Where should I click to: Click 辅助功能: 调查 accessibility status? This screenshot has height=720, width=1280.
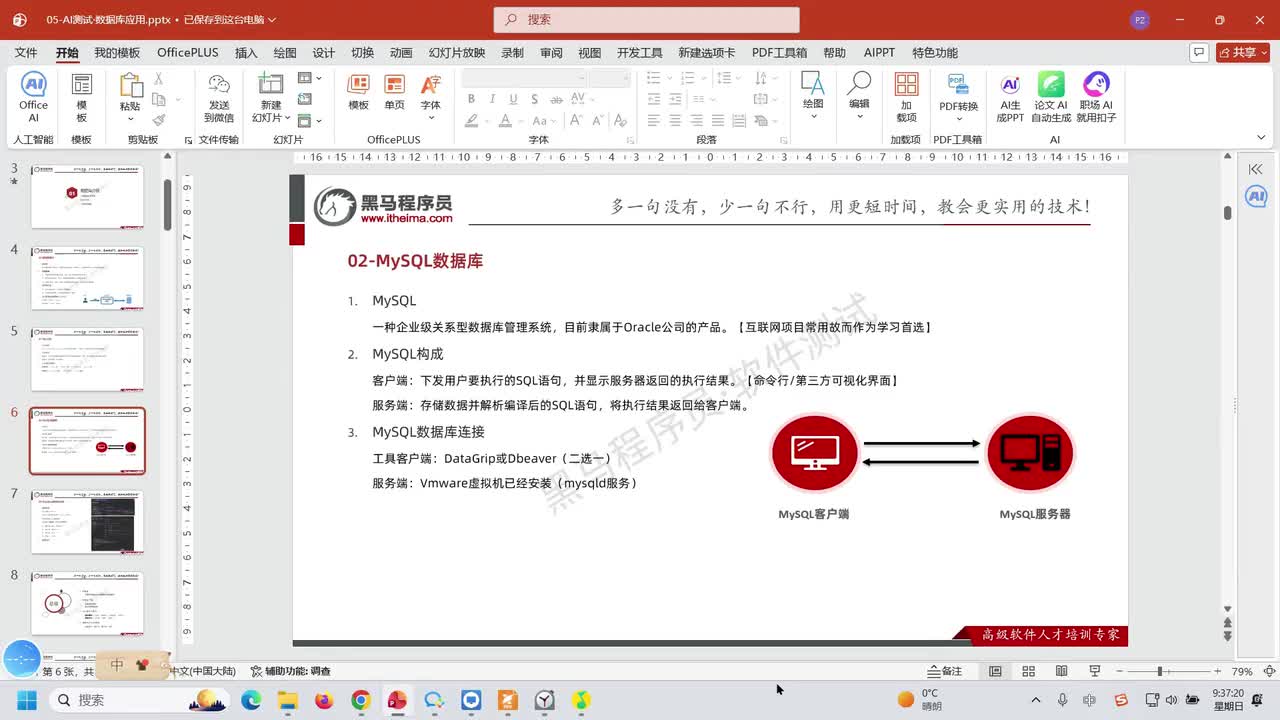point(291,671)
